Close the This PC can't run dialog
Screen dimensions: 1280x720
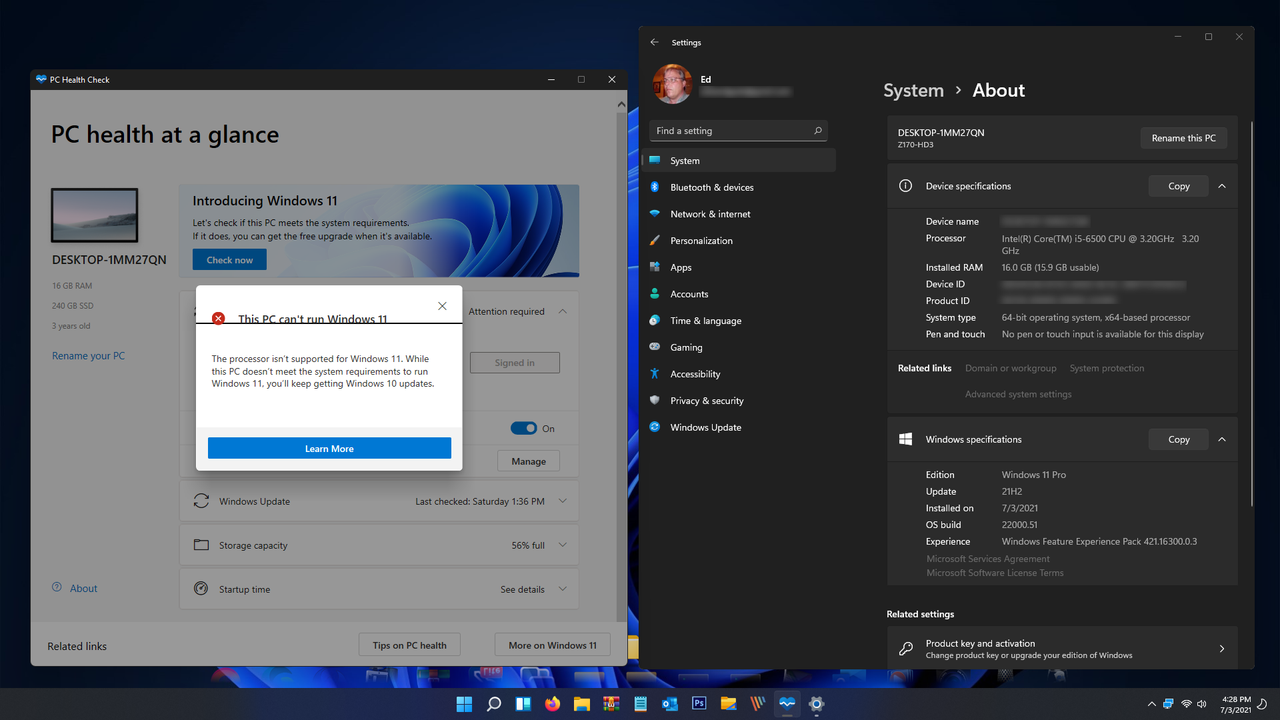(x=442, y=306)
